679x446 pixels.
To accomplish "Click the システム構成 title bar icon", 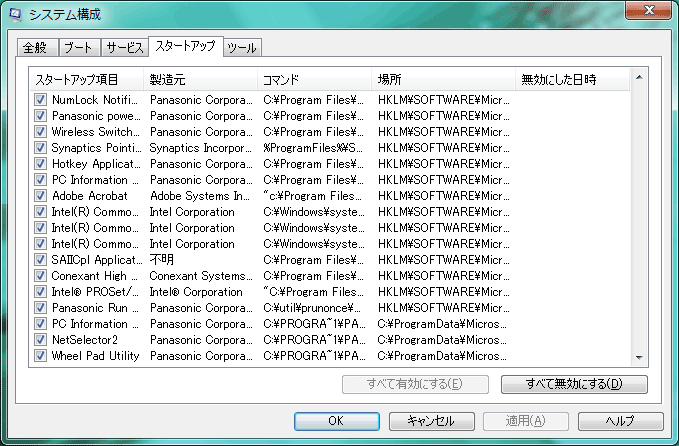I will tap(16, 14).
